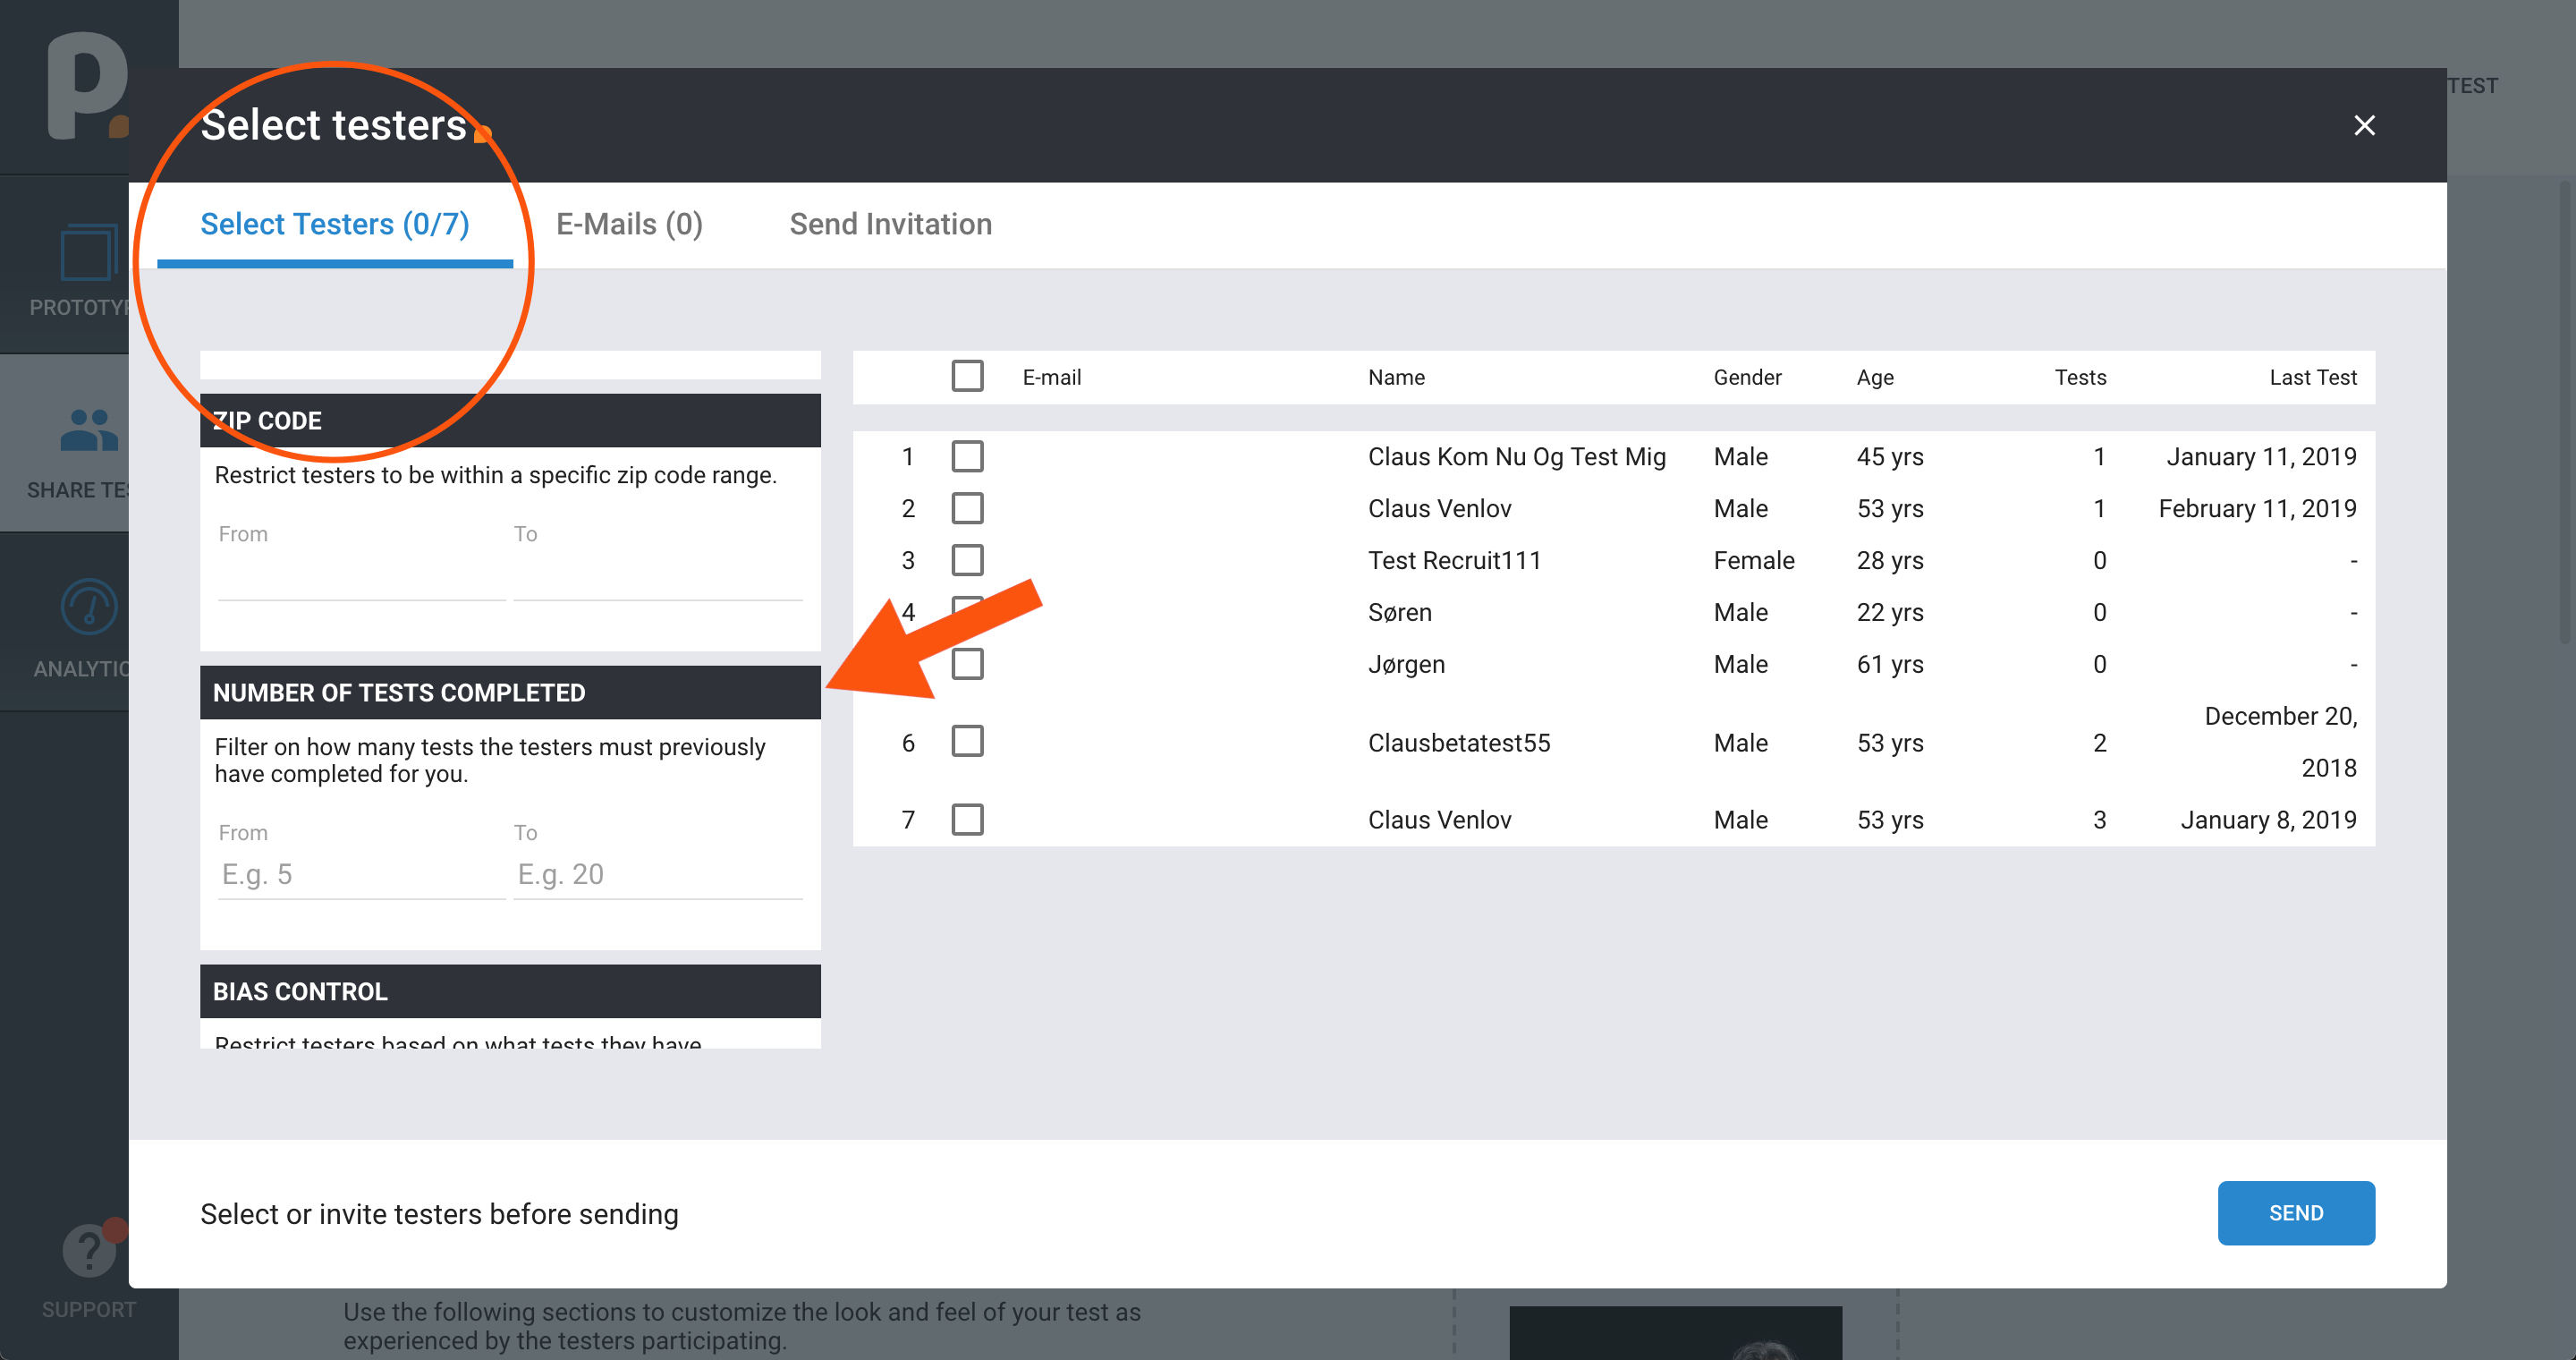The image size is (2576, 1360).
Task: Check the box in Jørgen's row
Action: click(967, 664)
